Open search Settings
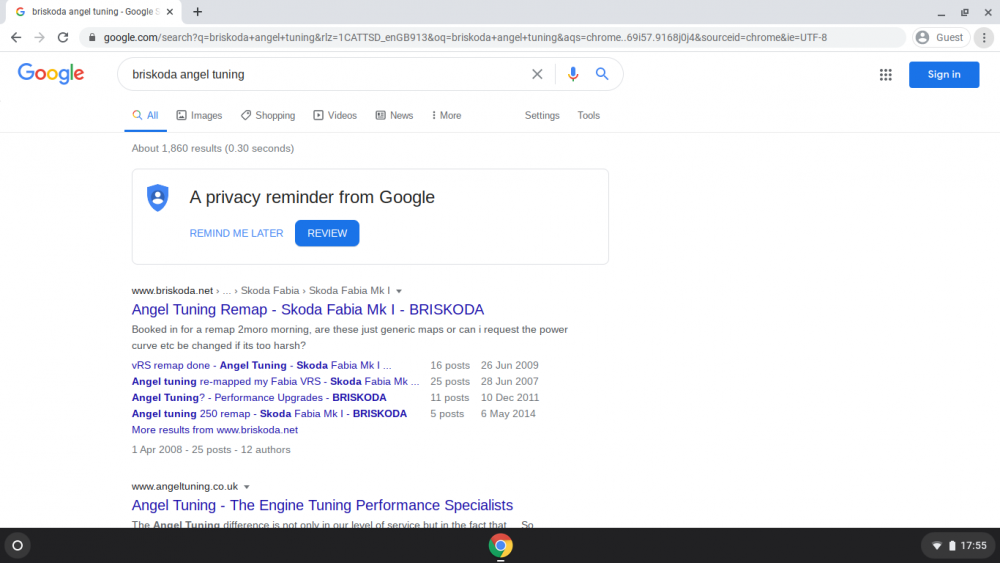 (542, 115)
